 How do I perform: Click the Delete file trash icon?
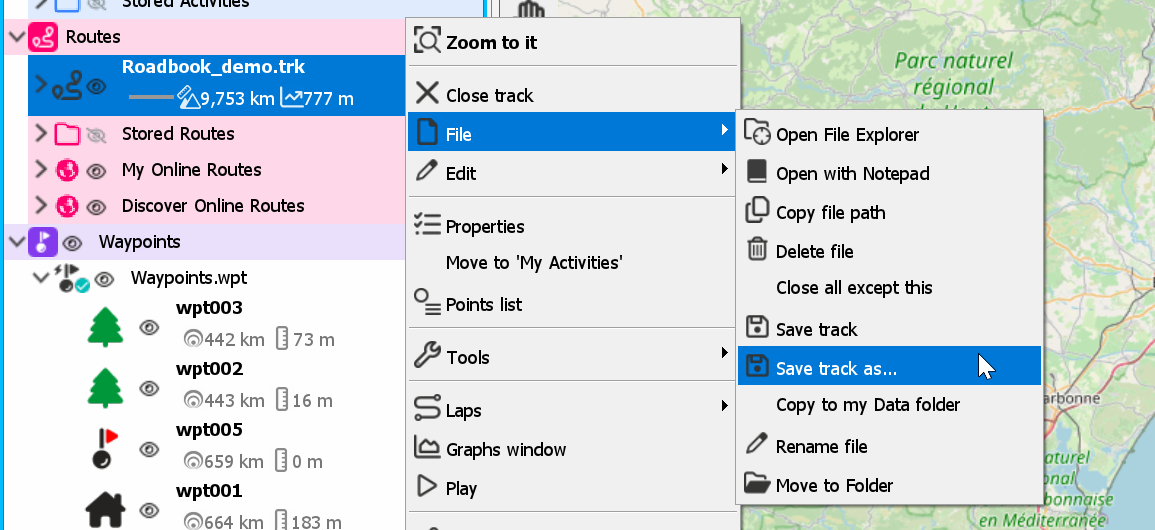(757, 250)
